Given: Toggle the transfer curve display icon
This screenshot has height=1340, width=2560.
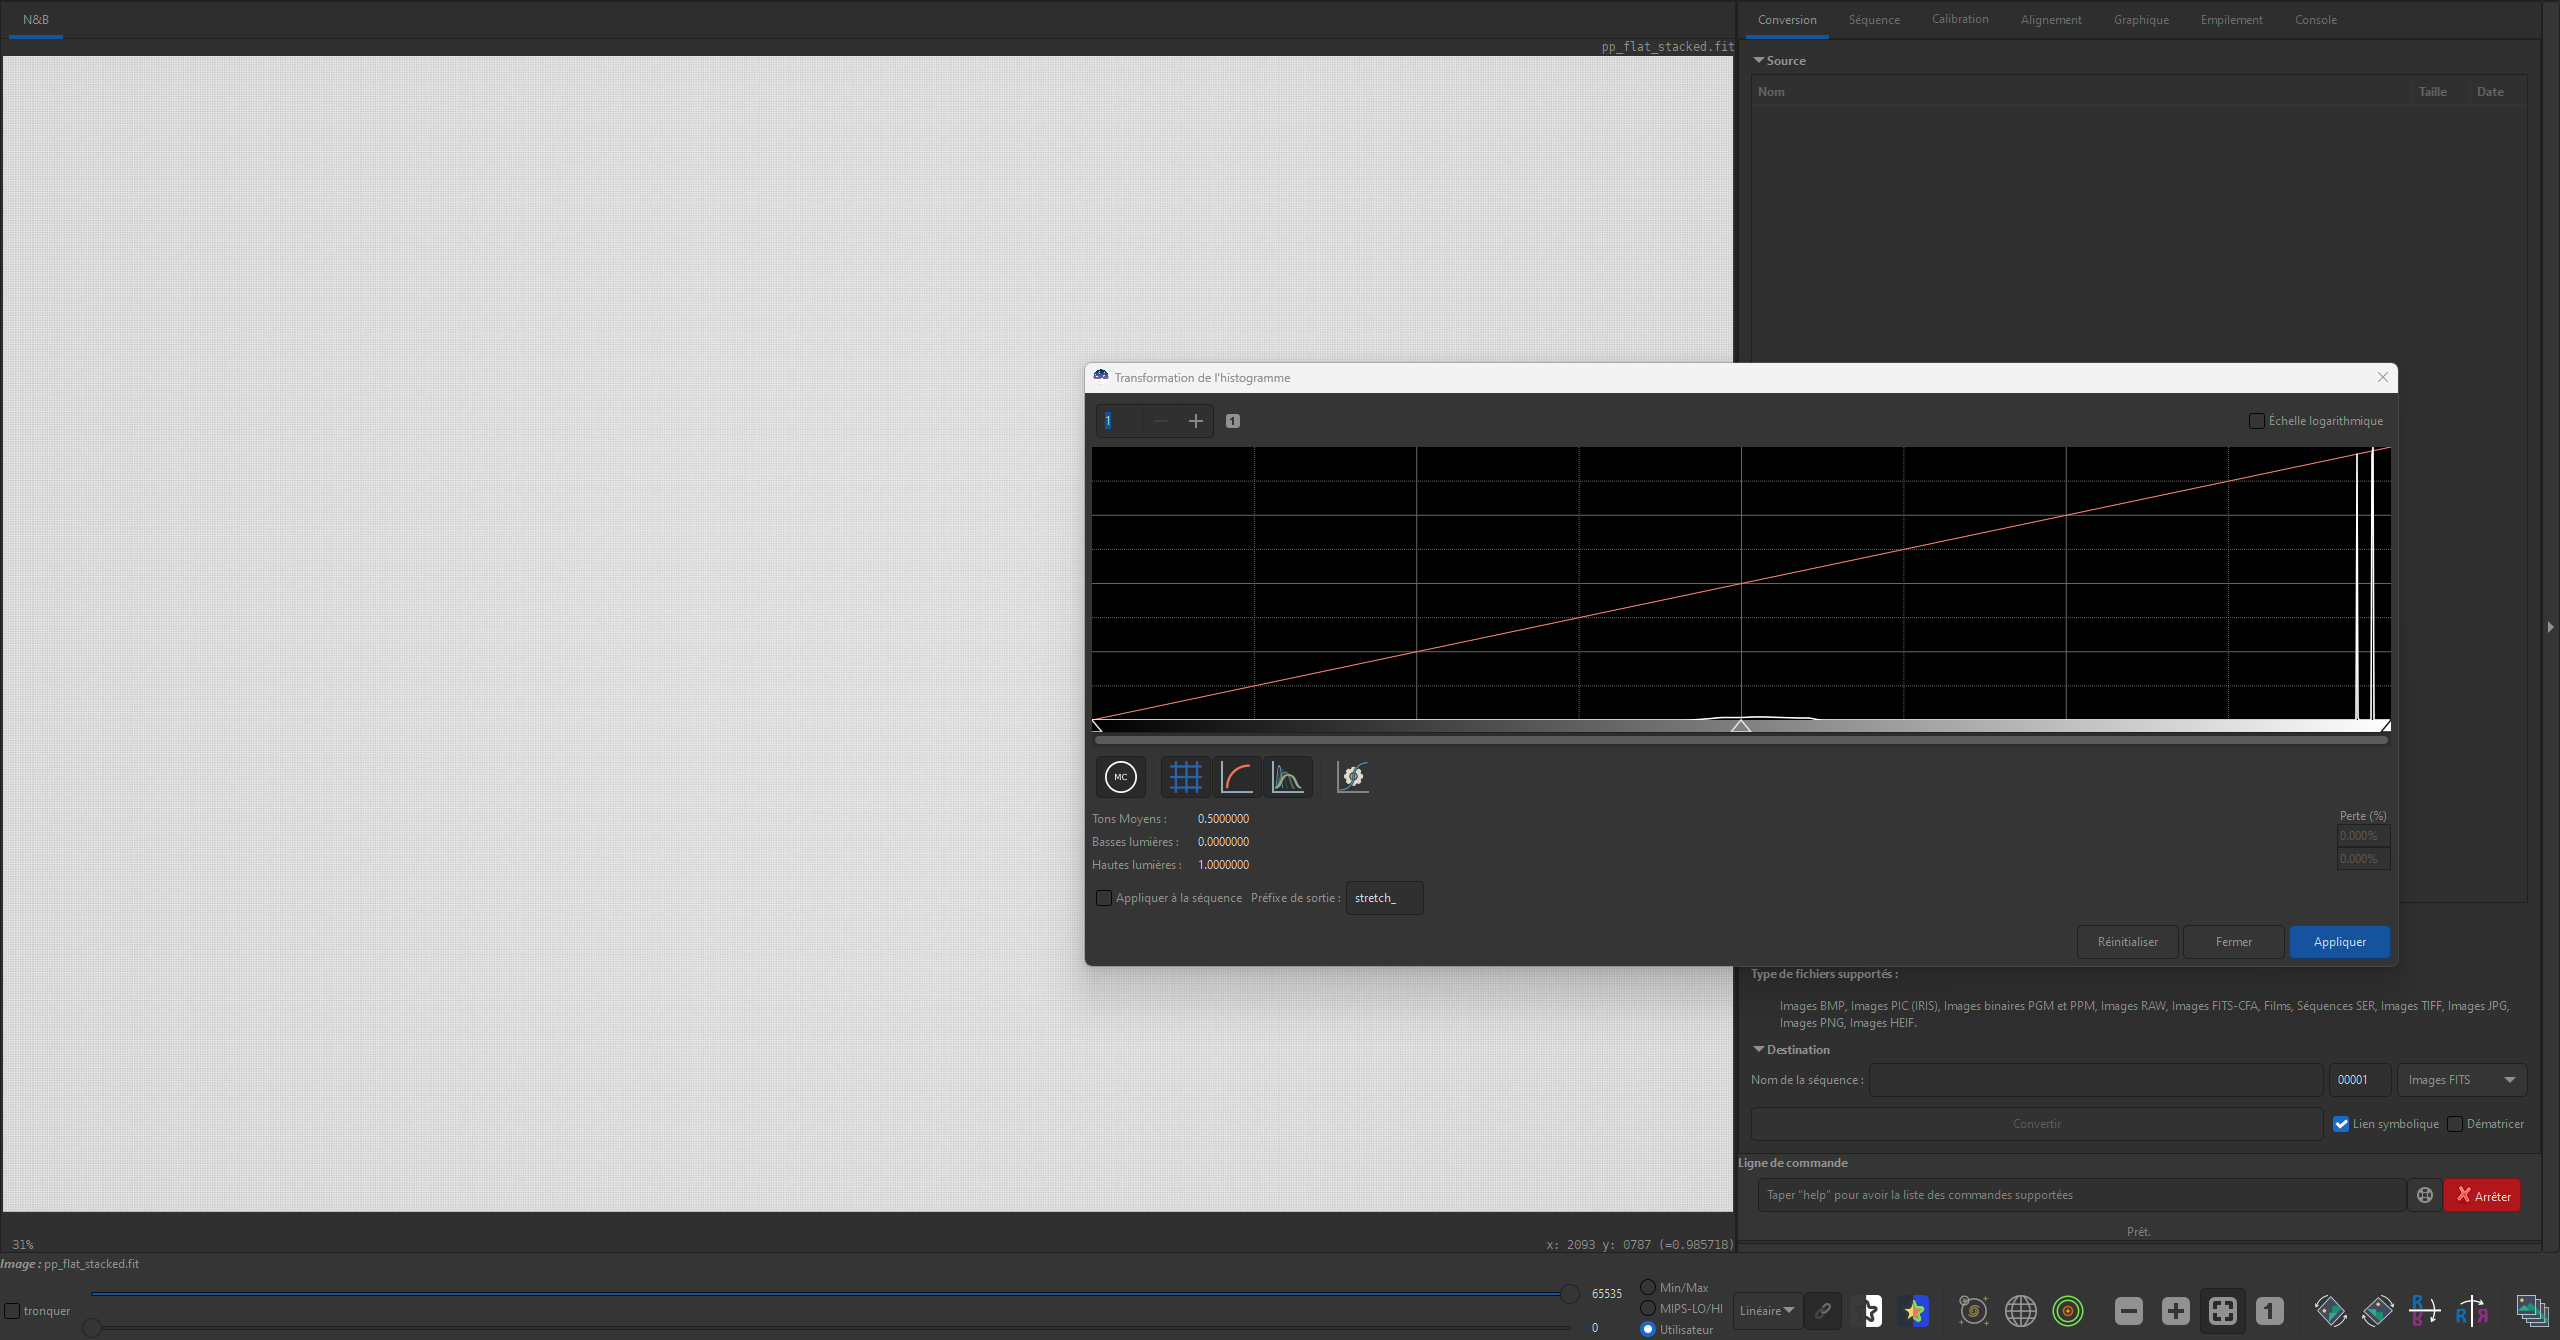Looking at the screenshot, I should coord(1237,777).
